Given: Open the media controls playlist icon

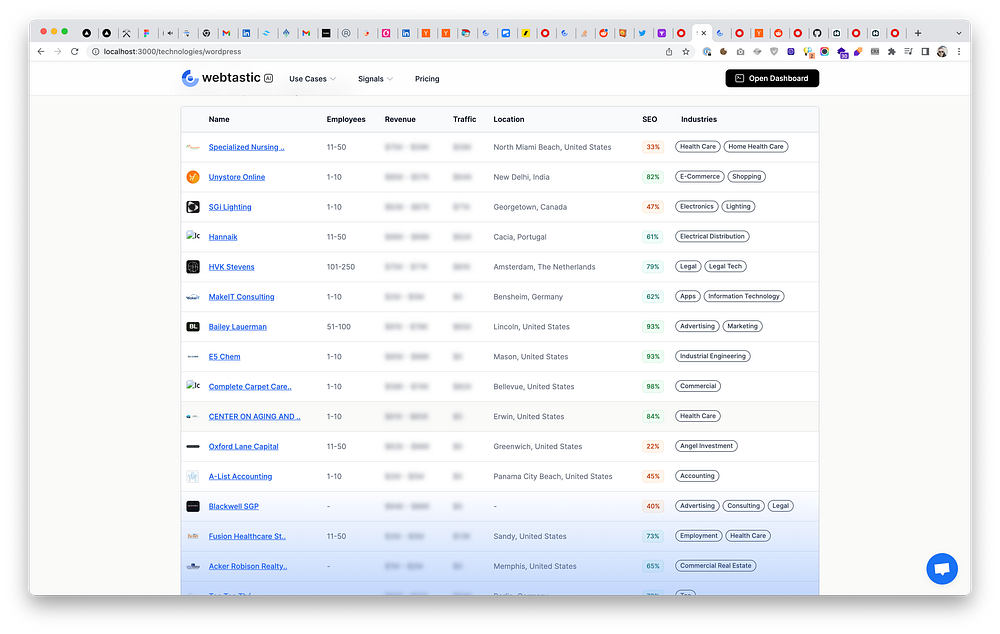Looking at the screenshot, I should [908, 52].
